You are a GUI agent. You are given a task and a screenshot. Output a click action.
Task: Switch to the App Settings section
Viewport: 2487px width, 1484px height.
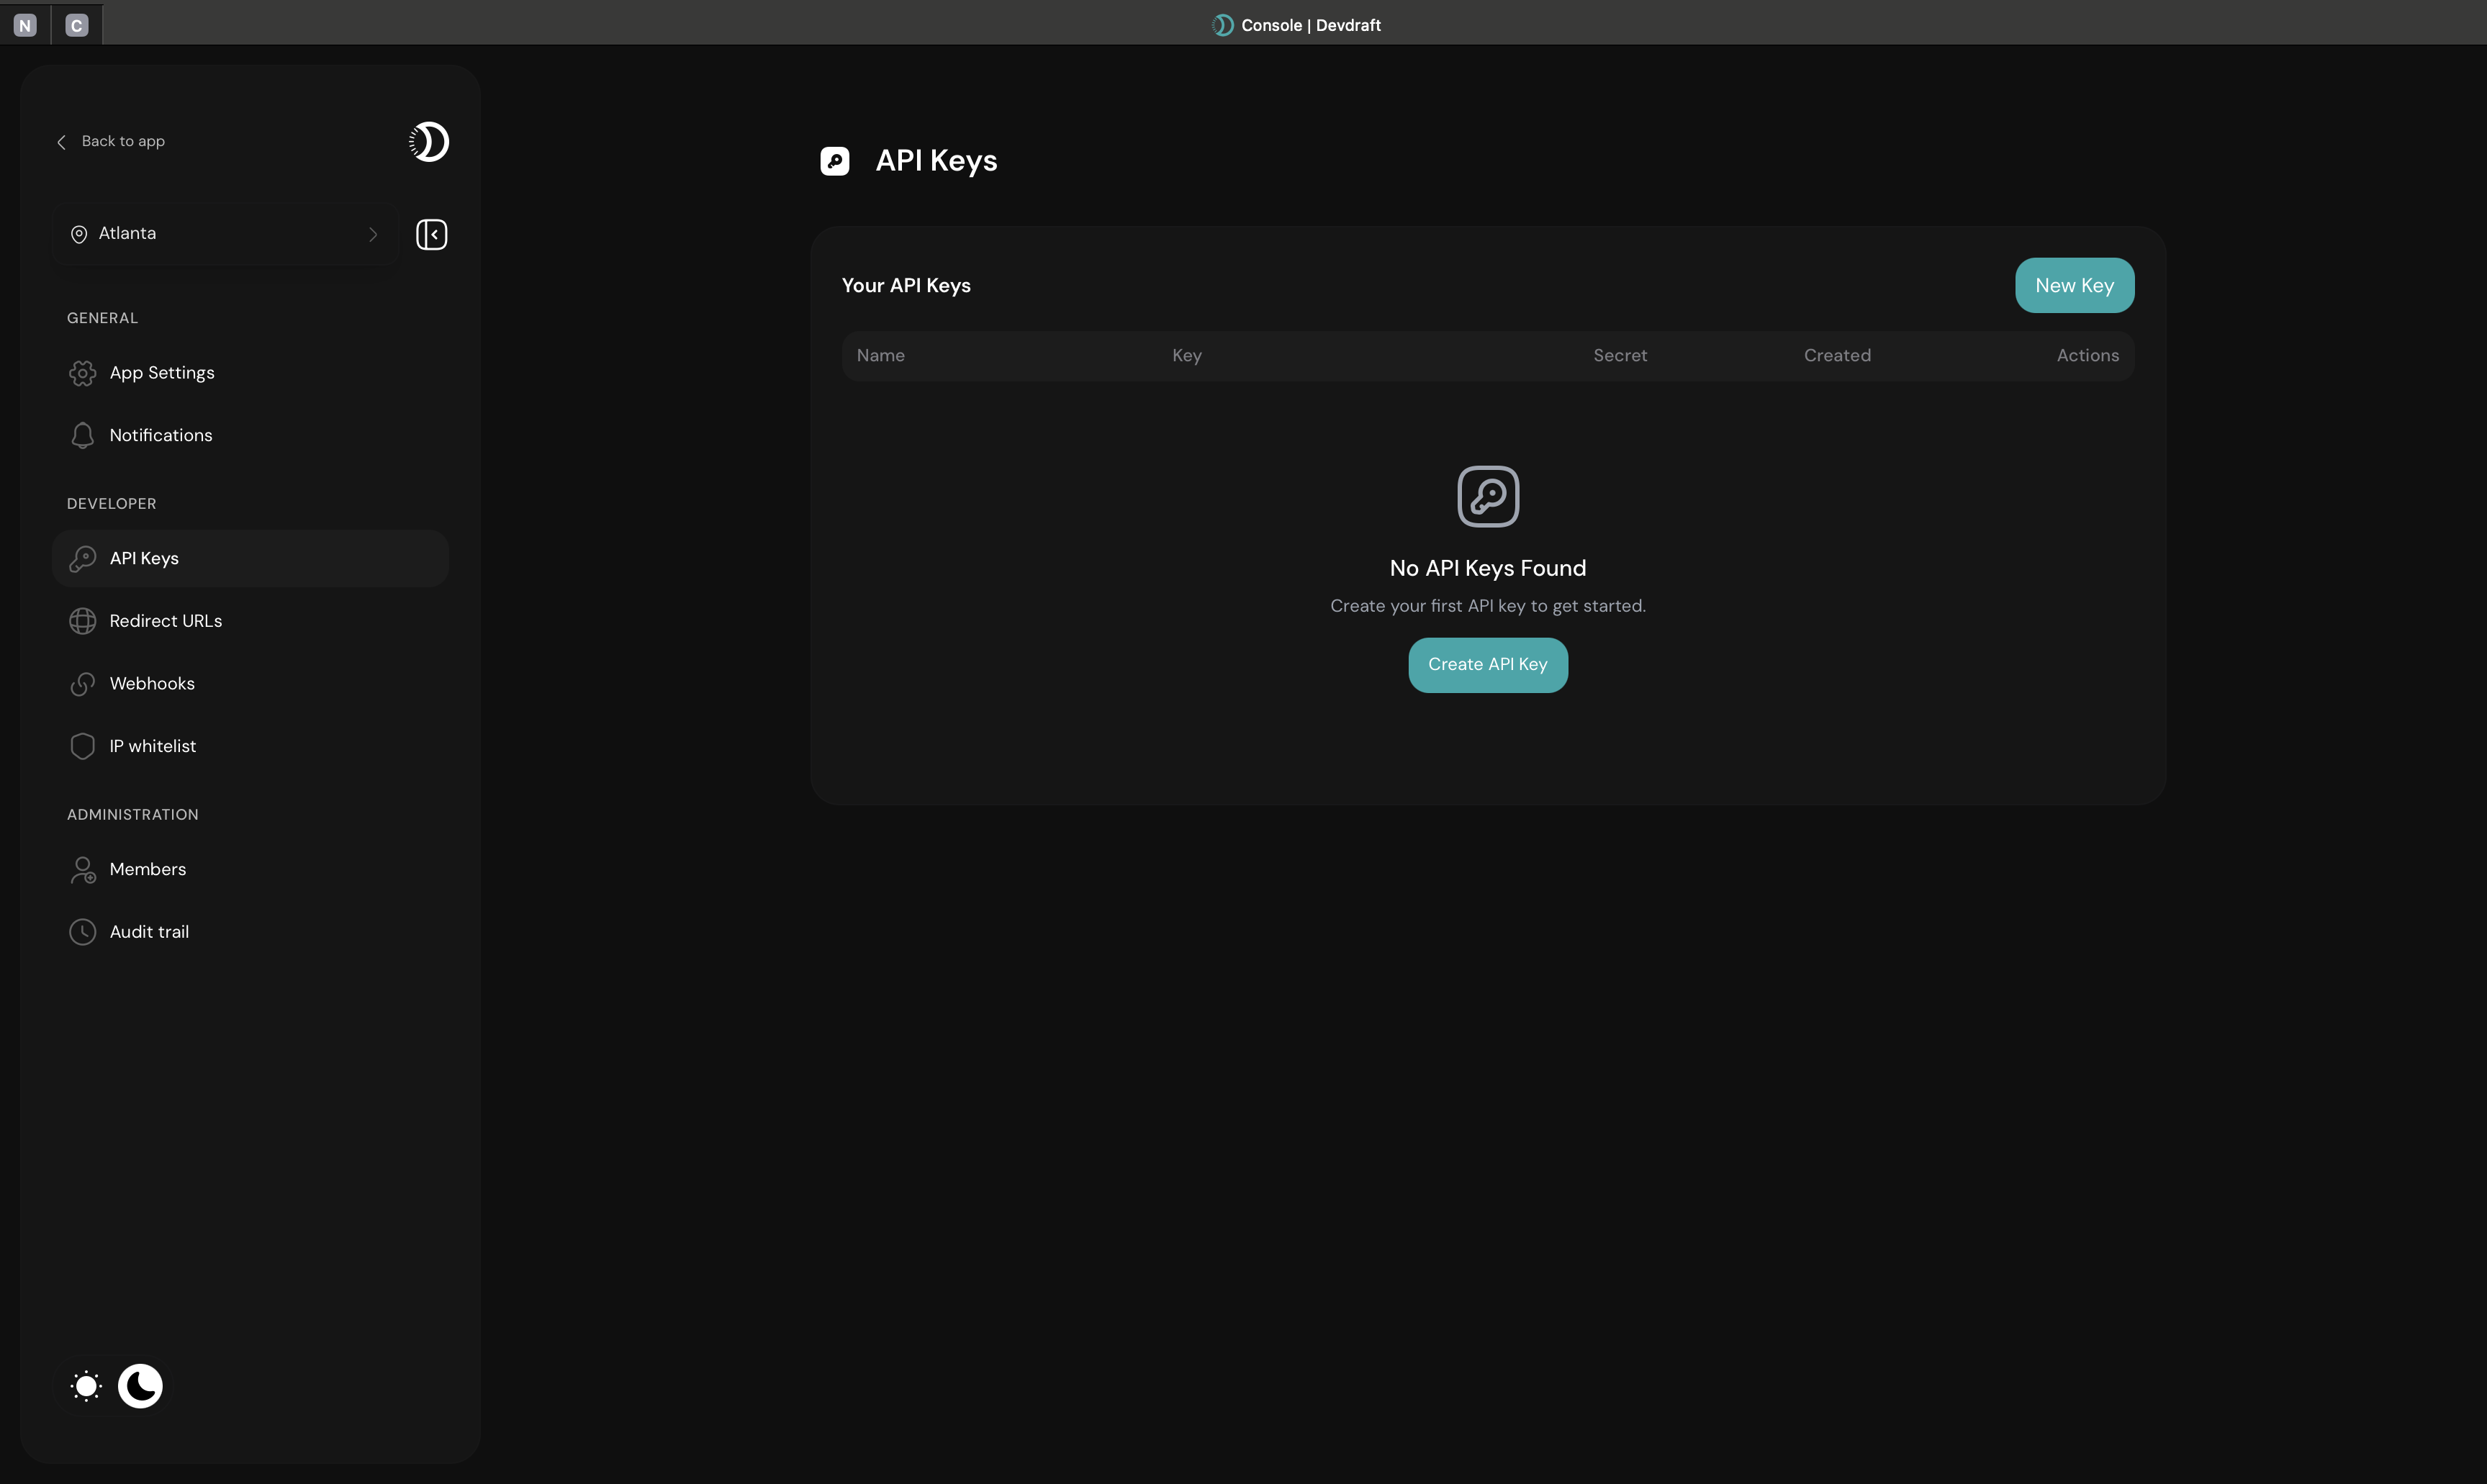pyautogui.click(x=162, y=372)
